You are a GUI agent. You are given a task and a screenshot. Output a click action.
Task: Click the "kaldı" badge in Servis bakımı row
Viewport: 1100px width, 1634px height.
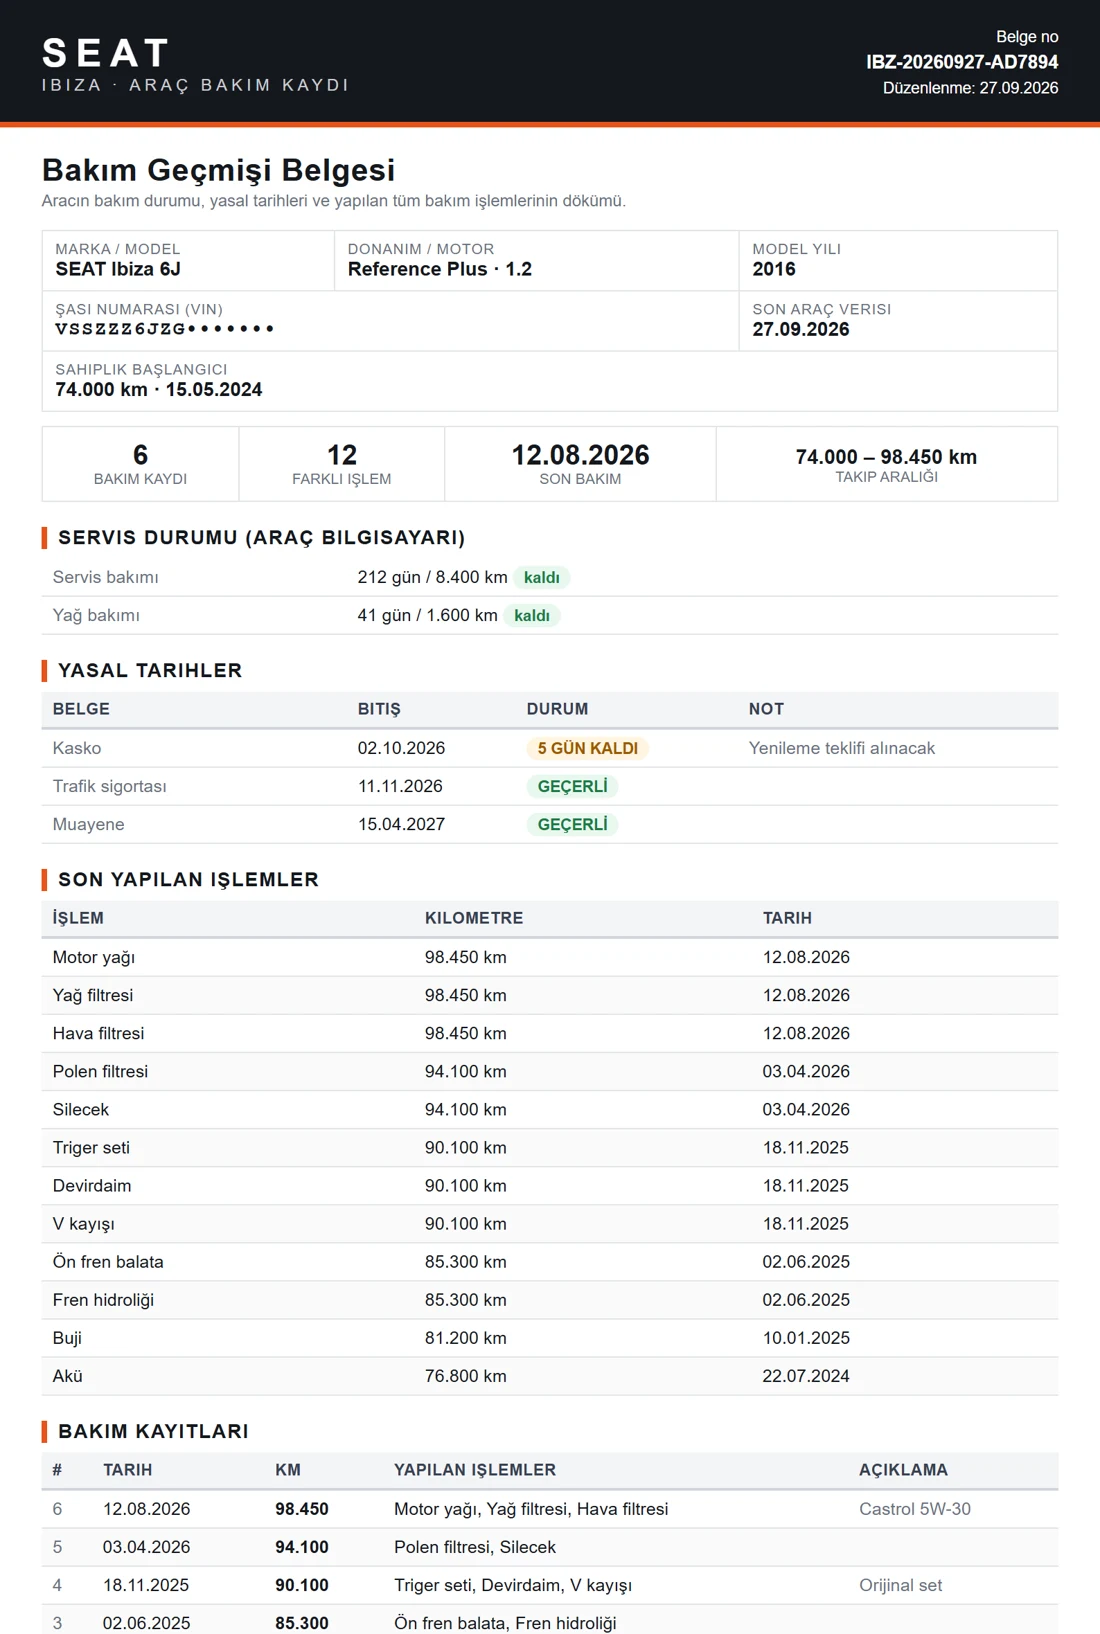click(542, 577)
